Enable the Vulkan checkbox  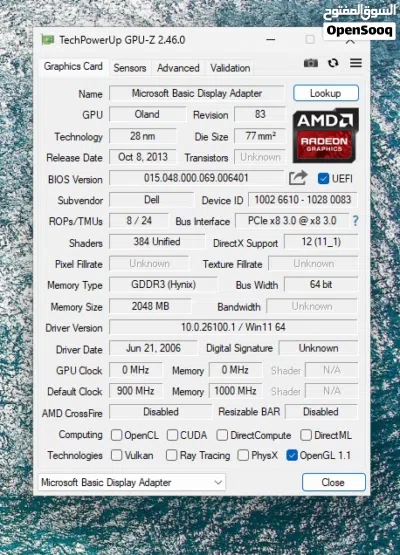[116, 455]
